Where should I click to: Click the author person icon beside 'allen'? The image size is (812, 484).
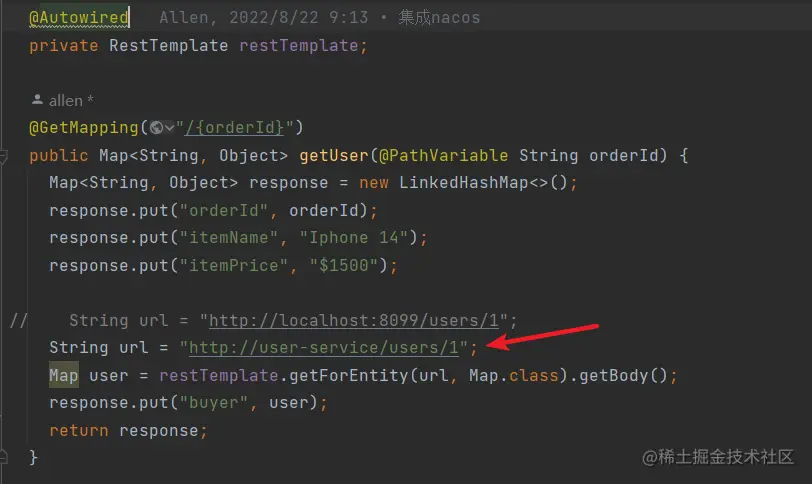37,99
